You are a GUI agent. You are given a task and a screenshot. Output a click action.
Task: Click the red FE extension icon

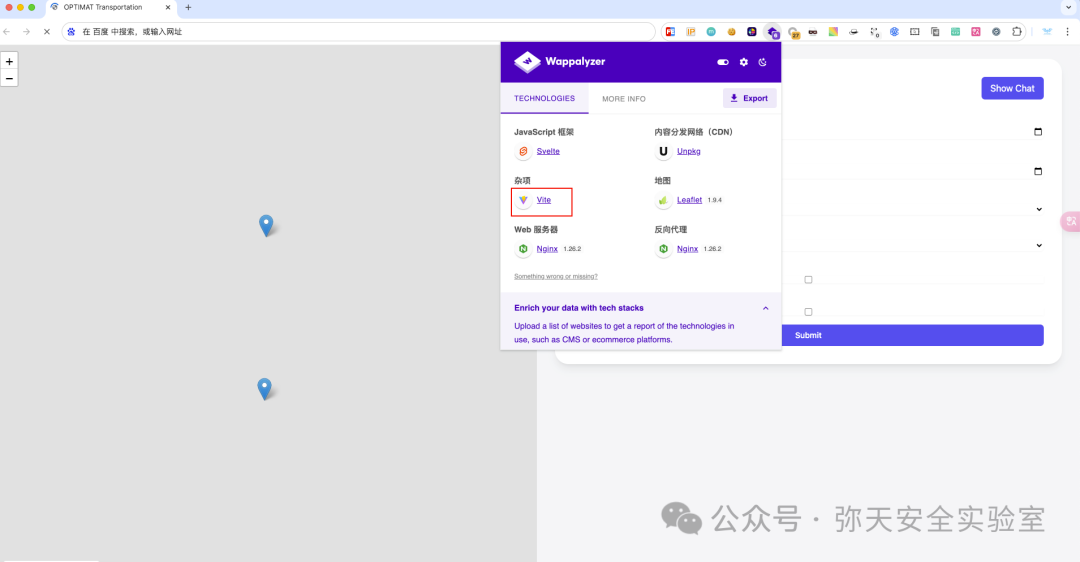pyautogui.click(x=670, y=32)
